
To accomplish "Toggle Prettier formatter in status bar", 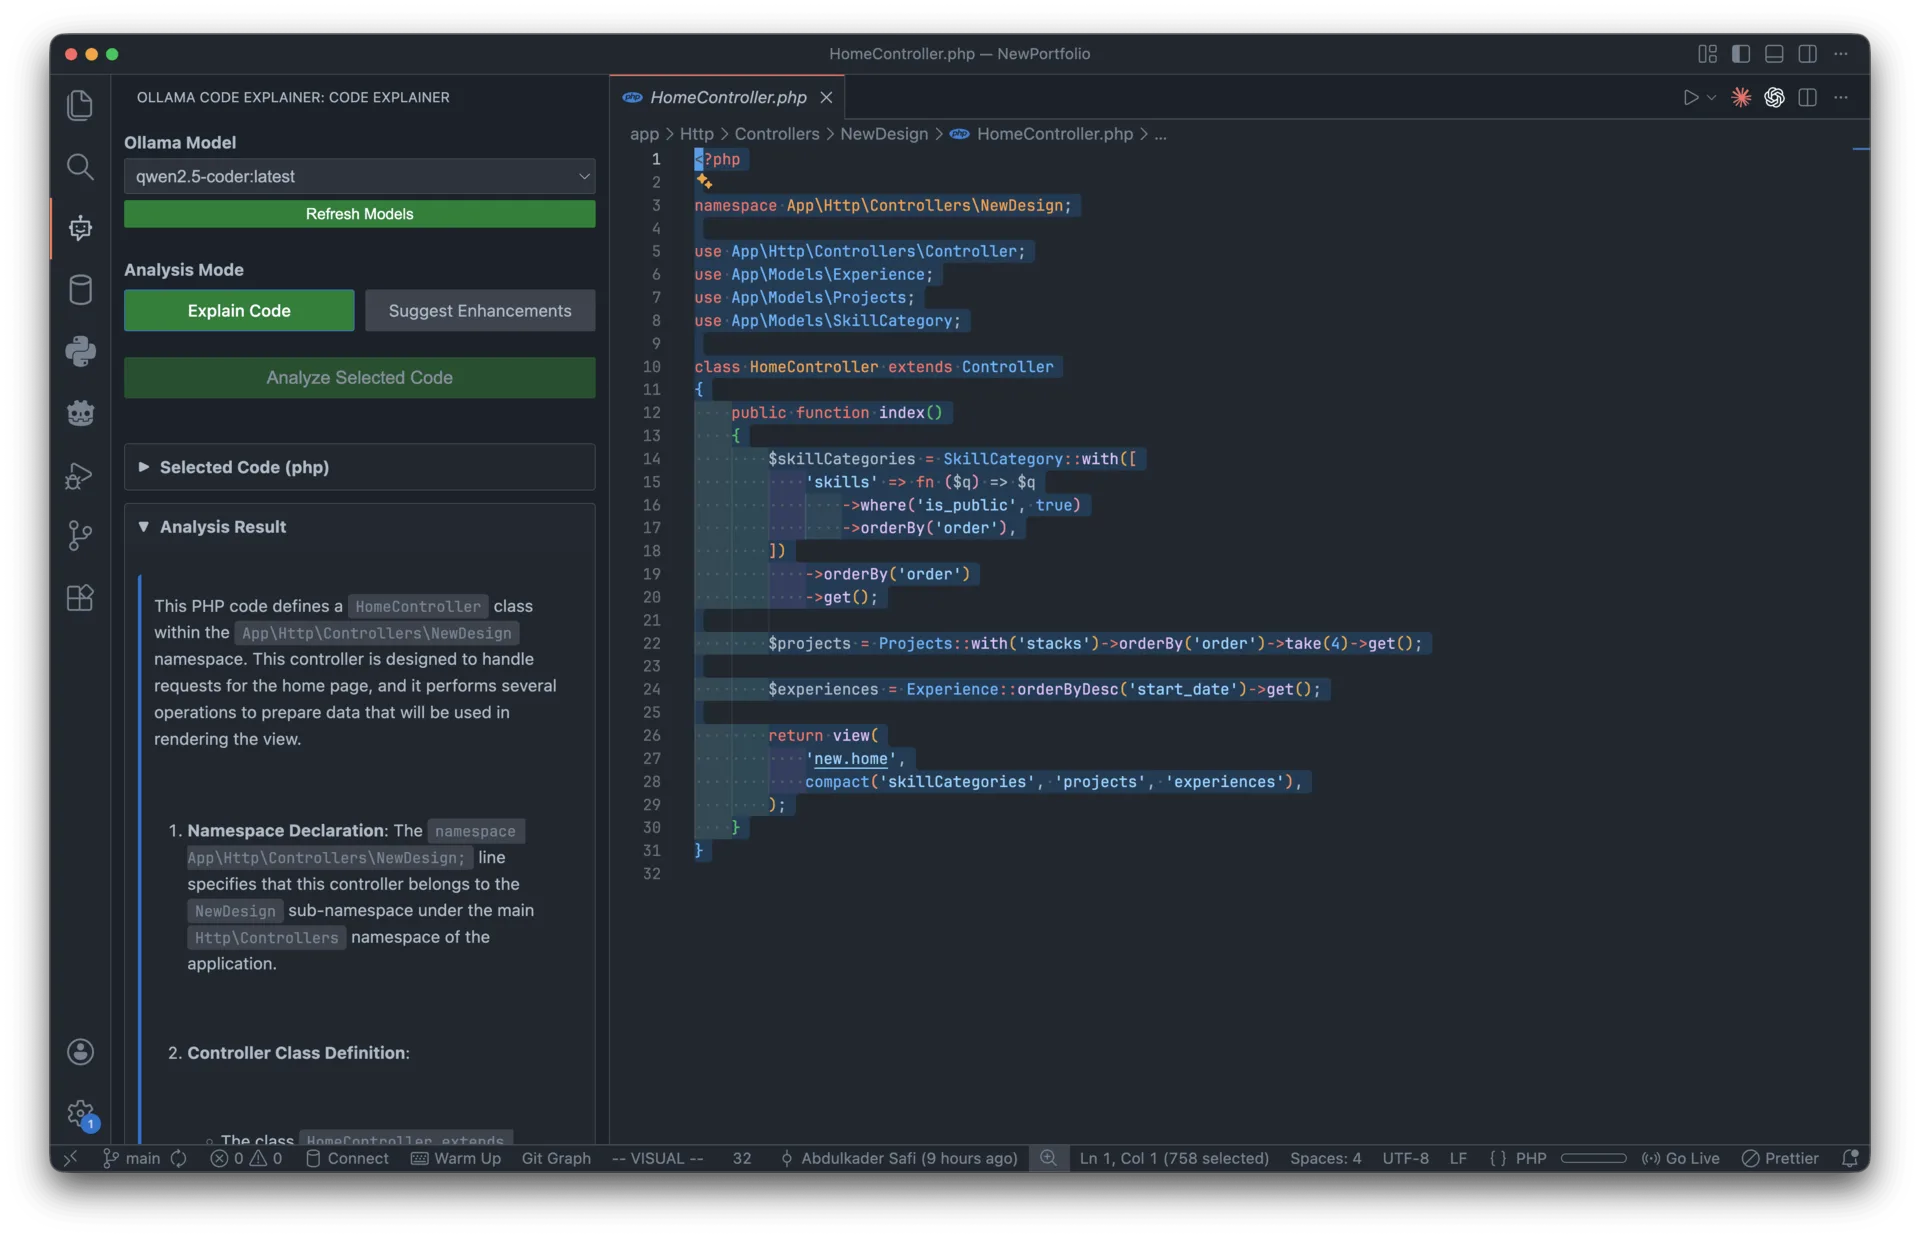I will [x=1780, y=1158].
